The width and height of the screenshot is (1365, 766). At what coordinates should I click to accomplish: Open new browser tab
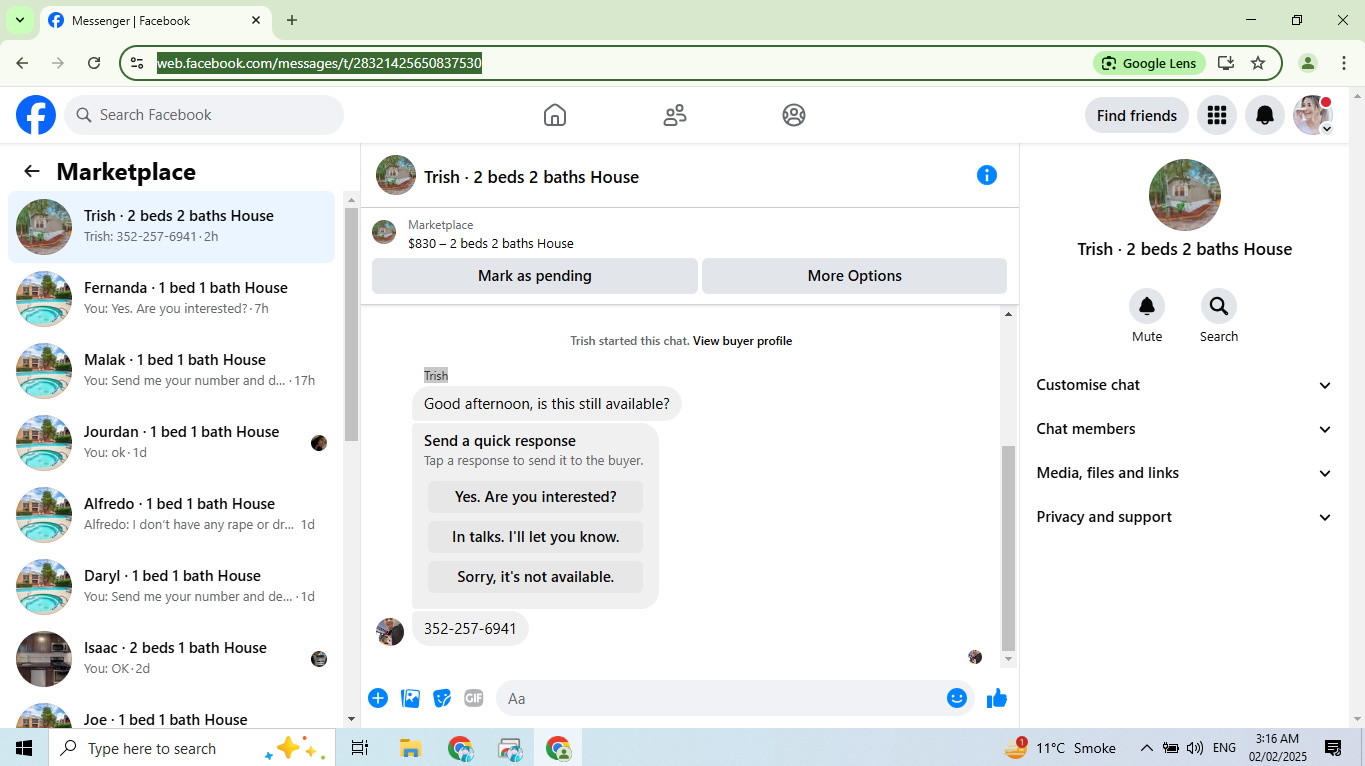point(292,20)
